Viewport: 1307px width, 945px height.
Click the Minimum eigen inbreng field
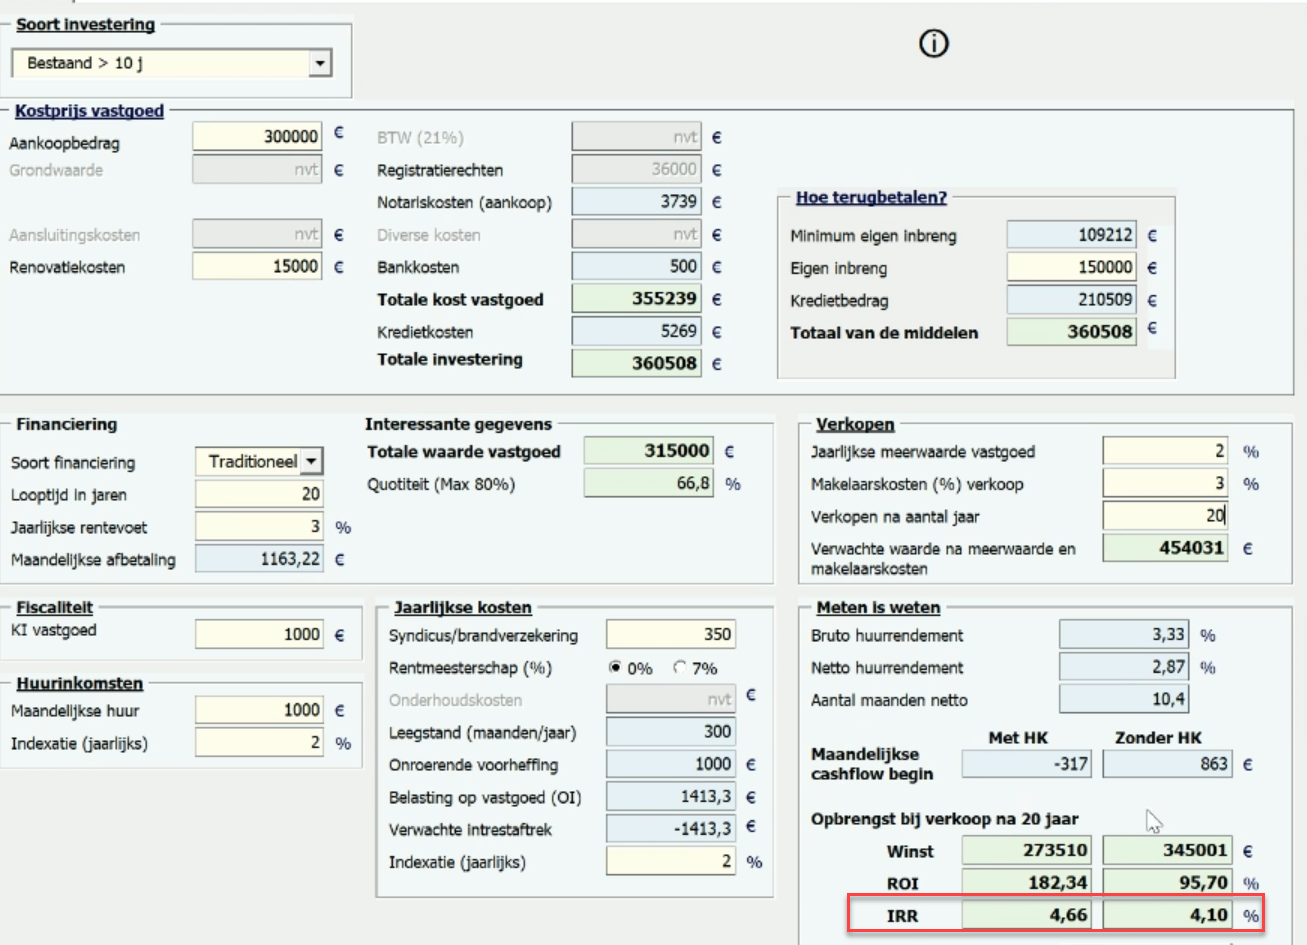(x=1072, y=235)
